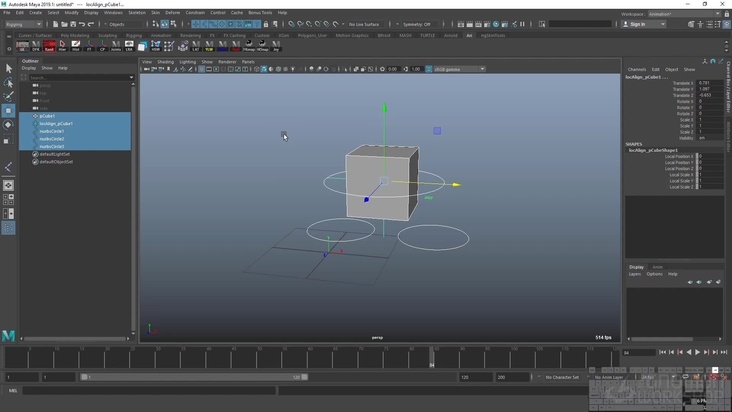Viewport: 732px width, 412px height.
Task: Click the Translate X value field
Action: (x=710, y=83)
